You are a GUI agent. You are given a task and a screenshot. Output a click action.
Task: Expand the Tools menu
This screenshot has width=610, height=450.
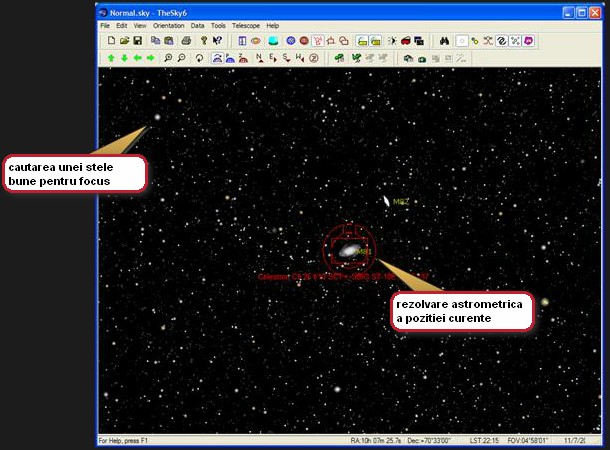pos(218,25)
